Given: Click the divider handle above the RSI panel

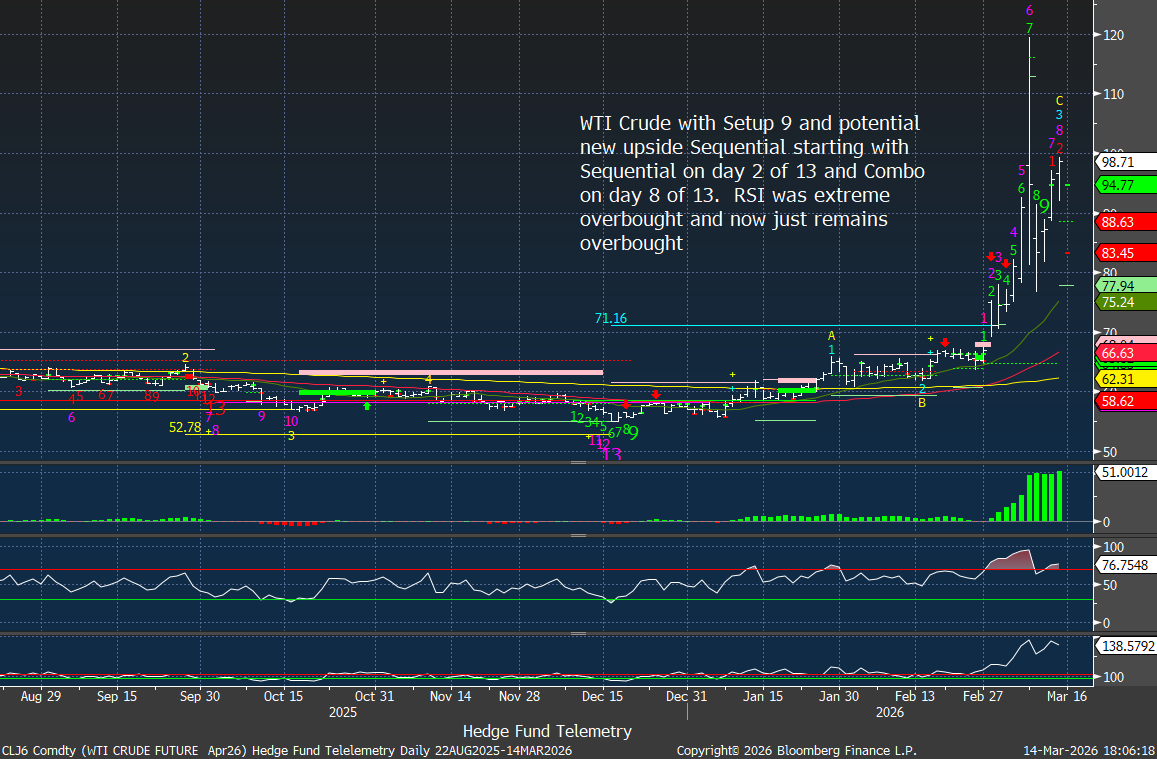Looking at the screenshot, I should pyautogui.click(x=578, y=536).
